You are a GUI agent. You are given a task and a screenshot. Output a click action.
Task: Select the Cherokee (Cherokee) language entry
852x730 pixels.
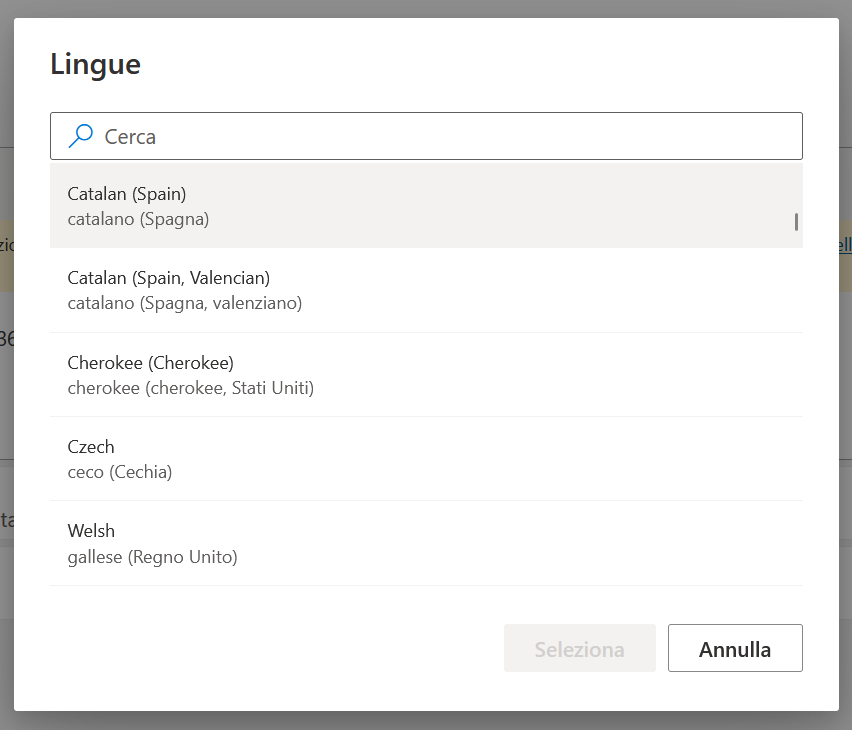tap(426, 375)
